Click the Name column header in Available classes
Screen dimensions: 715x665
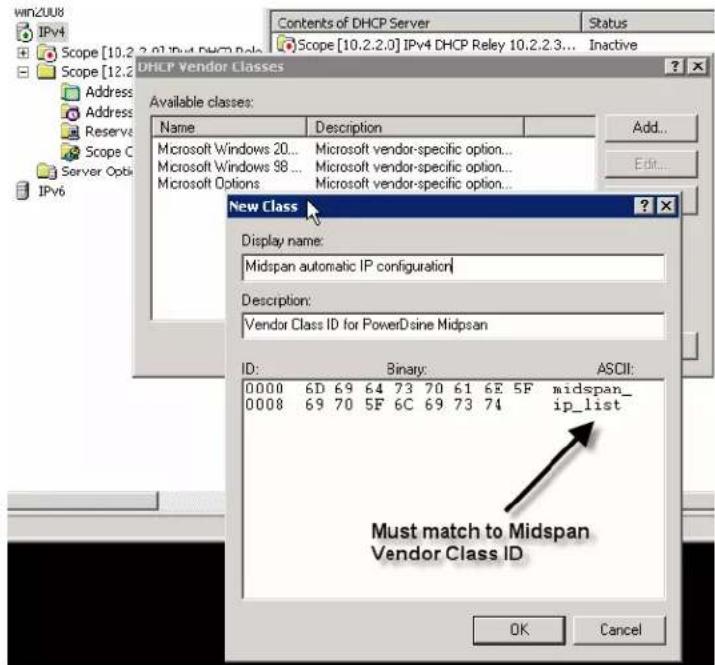229,127
